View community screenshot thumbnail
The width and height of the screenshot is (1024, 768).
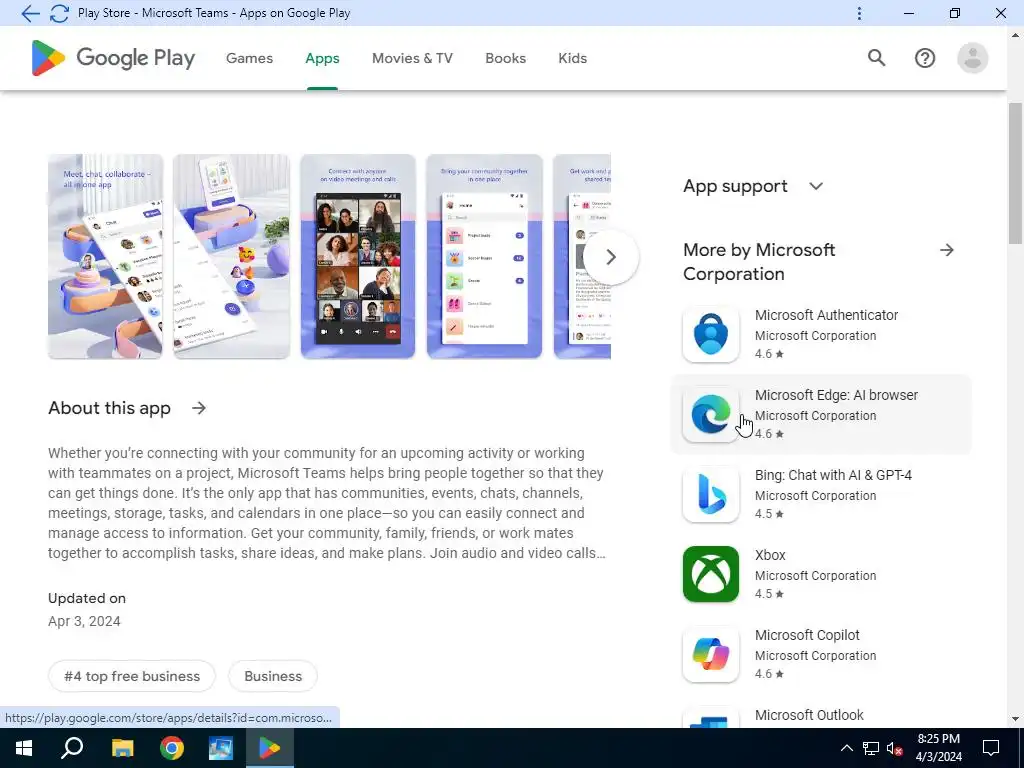(484, 257)
